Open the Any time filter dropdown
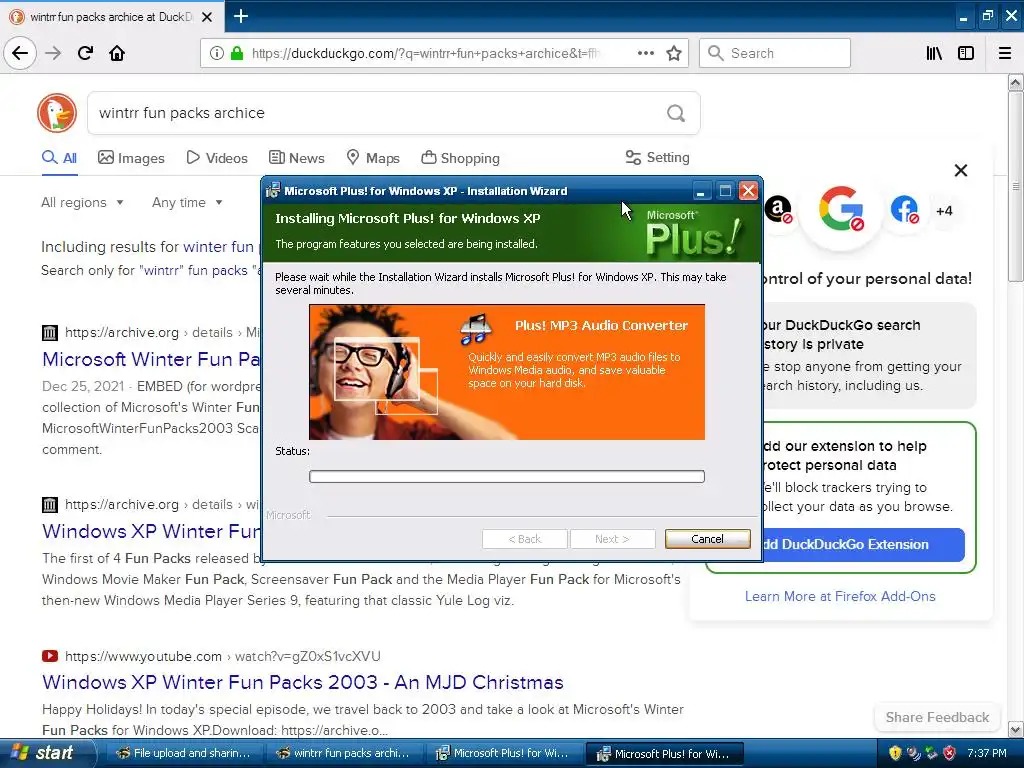The image size is (1024, 768). click(x=187, y=202)
